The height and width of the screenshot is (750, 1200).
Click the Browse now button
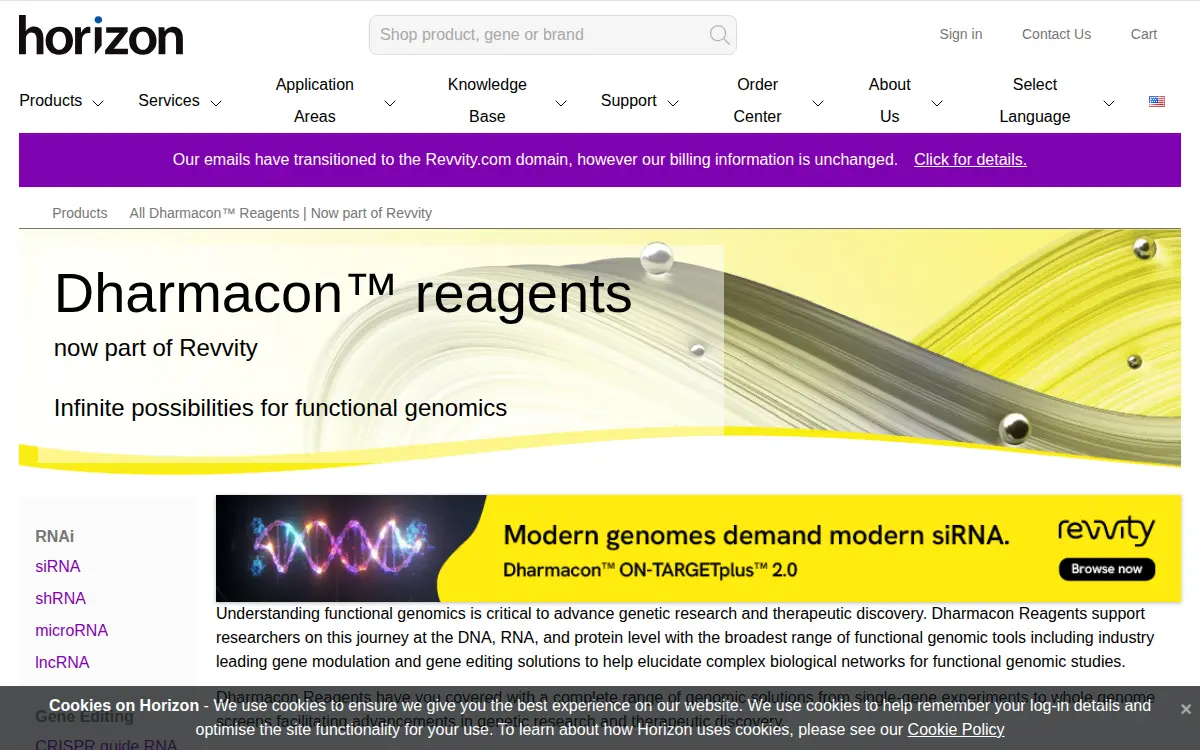(x=1107, y=569)
